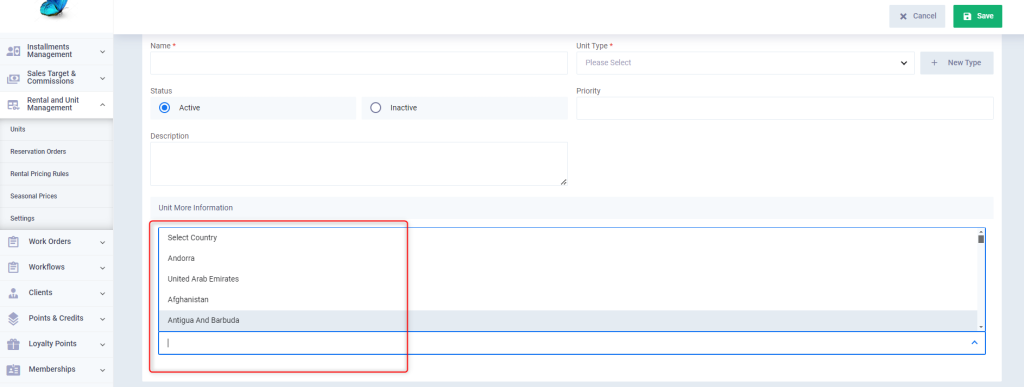Screen dimensions: 1024x387
Task: Click the Memberships card icon
Action: (13, 369)
